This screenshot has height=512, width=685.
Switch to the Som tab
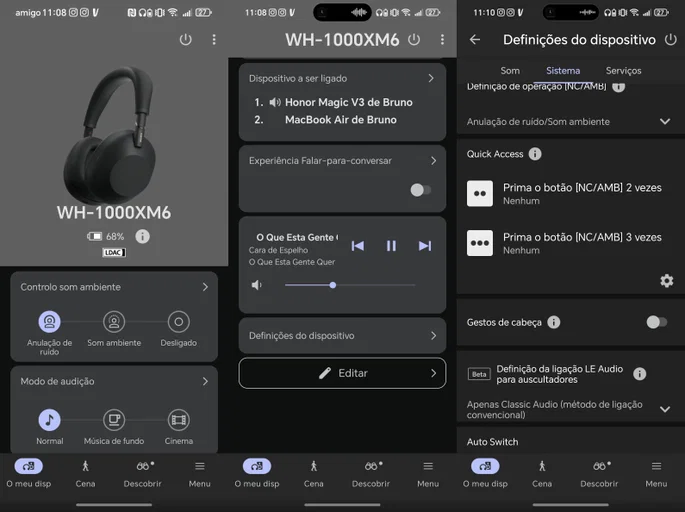[510, 71]
